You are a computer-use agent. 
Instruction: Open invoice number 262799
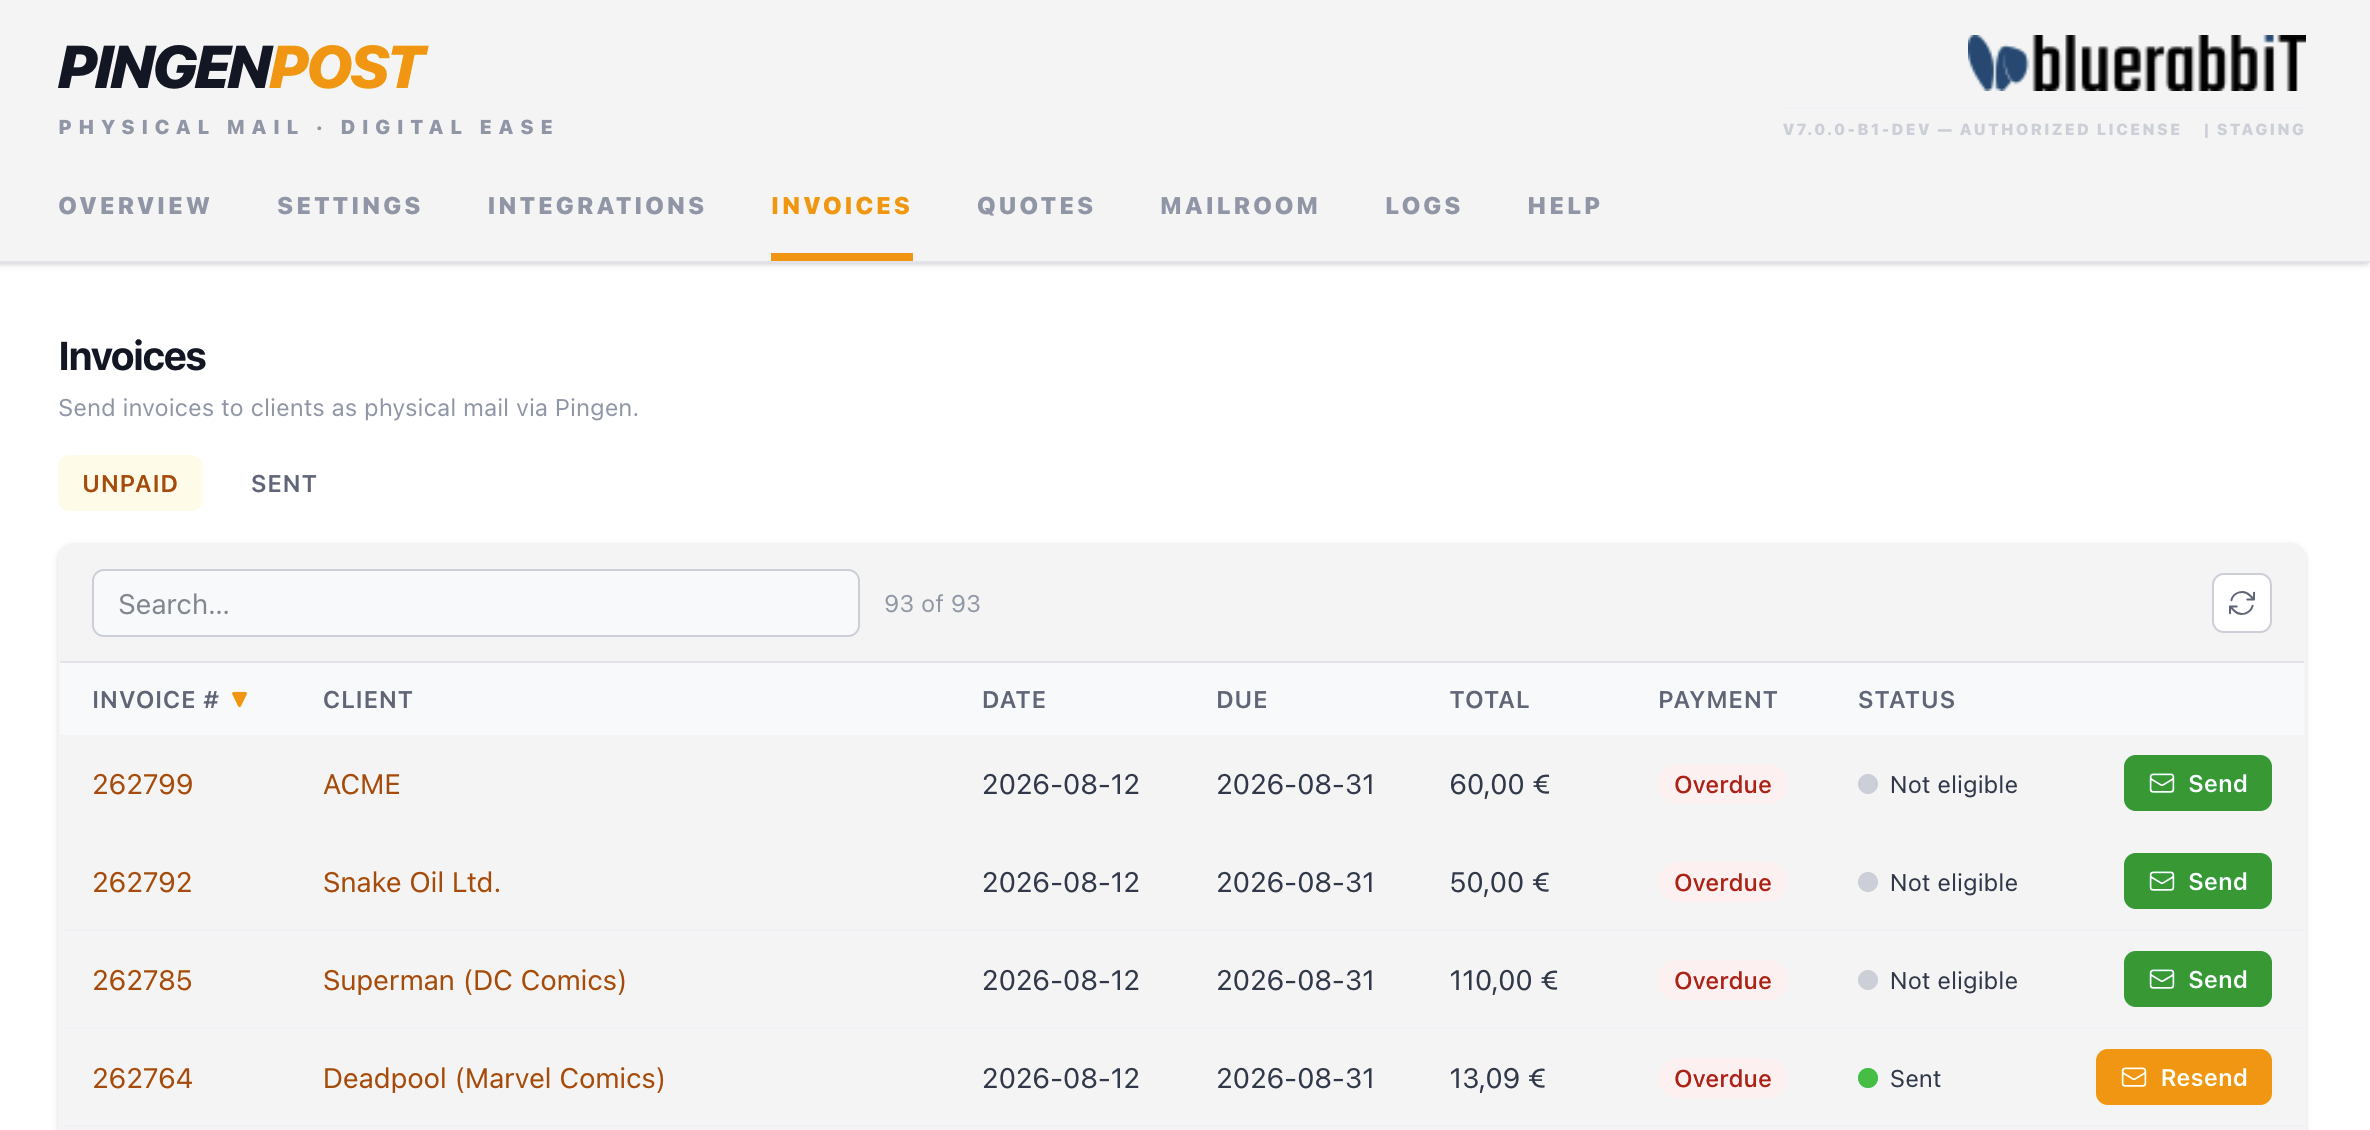143,784
